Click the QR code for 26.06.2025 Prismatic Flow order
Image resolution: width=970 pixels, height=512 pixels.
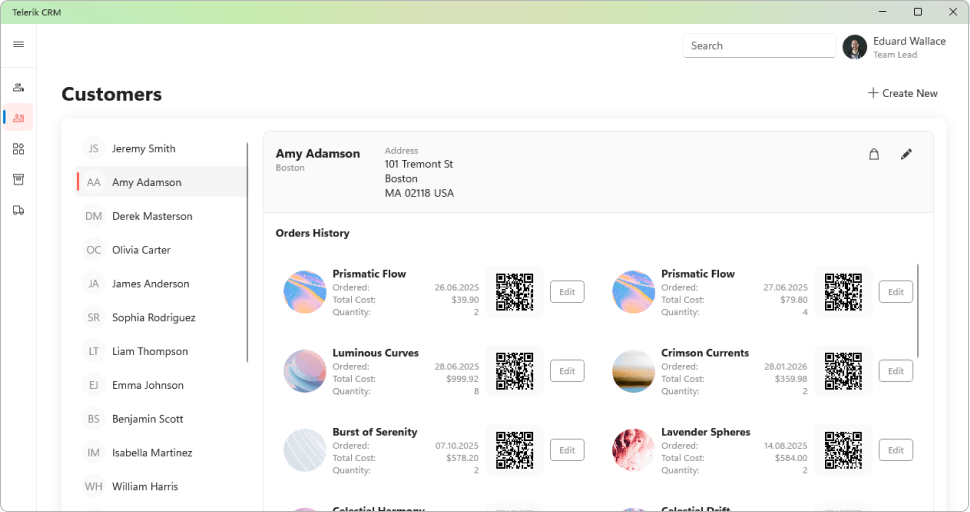pyautogui.click(x=515, y=292)
